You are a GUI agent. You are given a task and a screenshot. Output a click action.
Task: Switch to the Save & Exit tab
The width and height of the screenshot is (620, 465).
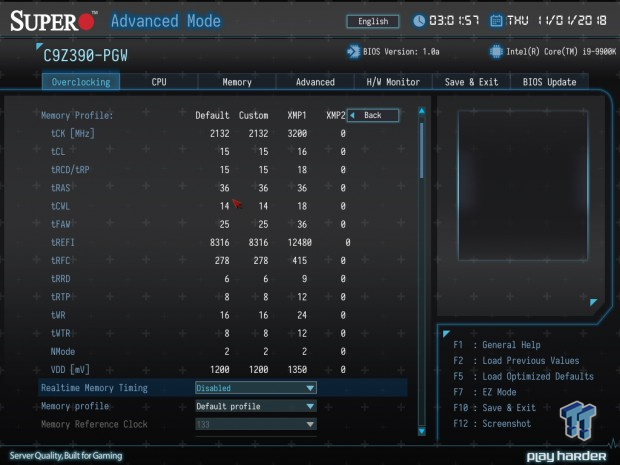tap(471, 82)
